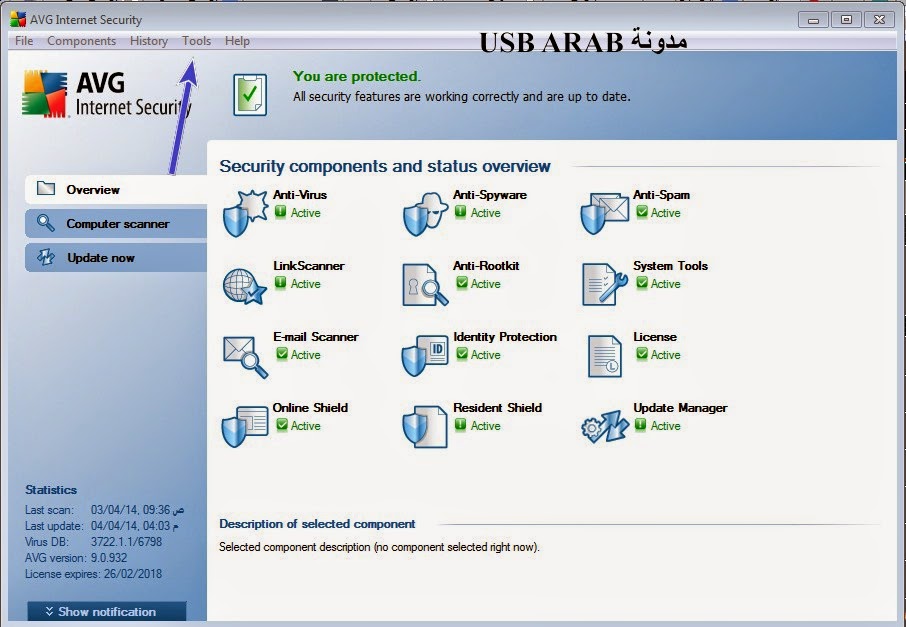Image resolution: width=906 pixels, height=627 pixels.
Task: Click the Update Manager green status indicator
Action: pos(640,425)
